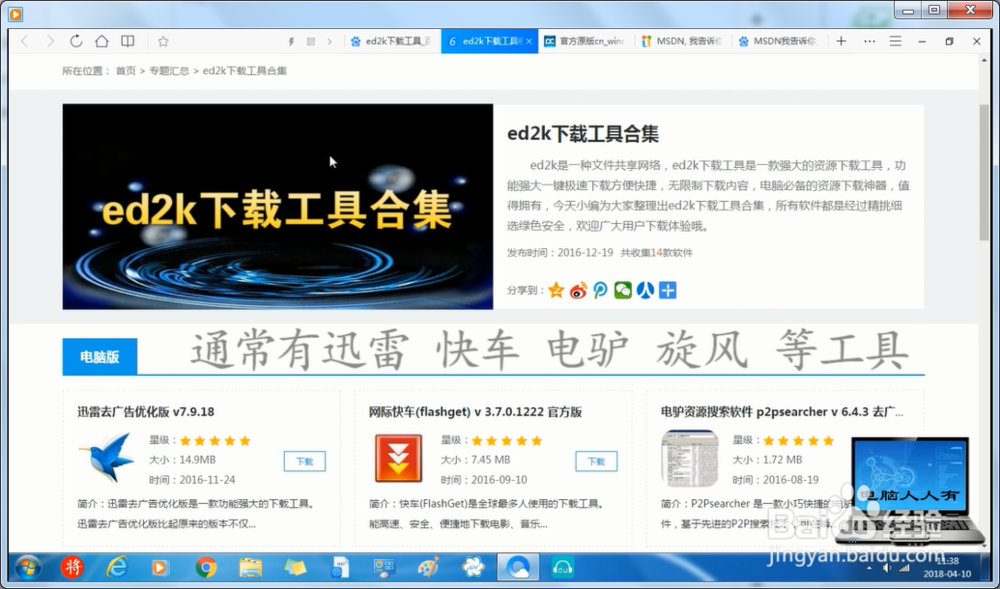Share to Sina Weibo
Viewport: 1000px width, 589px height.
(578, 290)
